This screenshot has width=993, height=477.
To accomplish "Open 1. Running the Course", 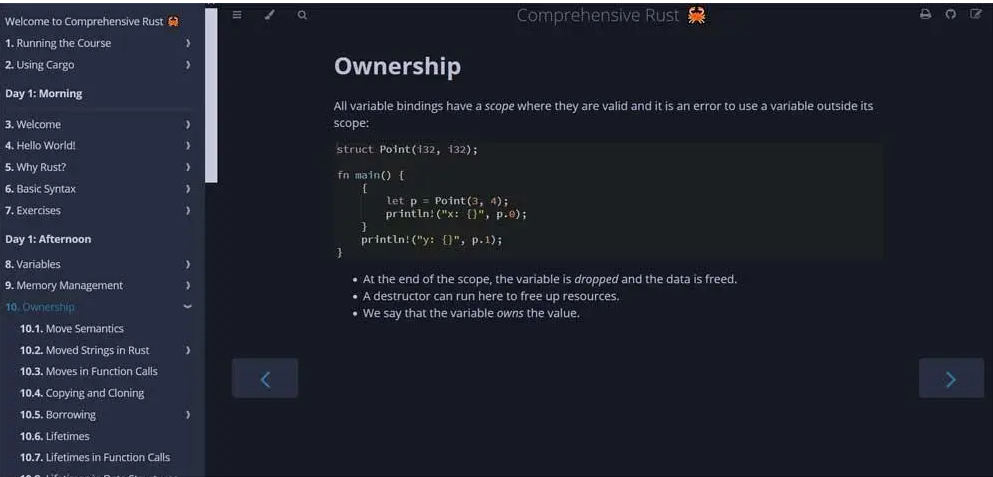I will click(58, 43).
